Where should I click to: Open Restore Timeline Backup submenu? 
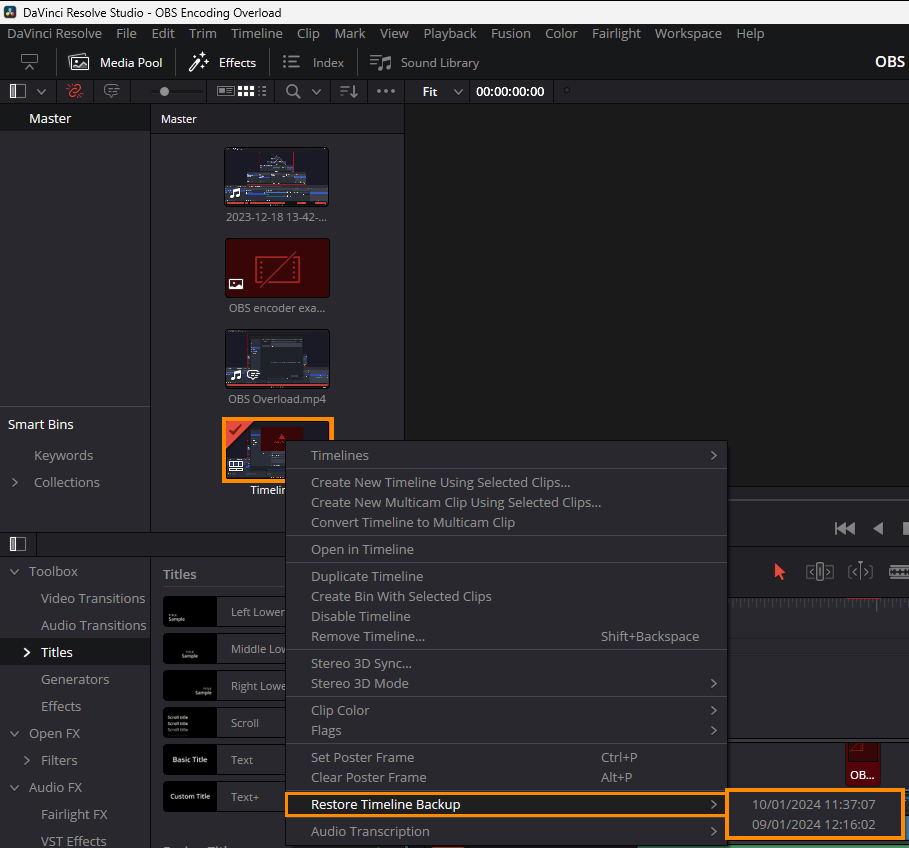coord(506,805)
